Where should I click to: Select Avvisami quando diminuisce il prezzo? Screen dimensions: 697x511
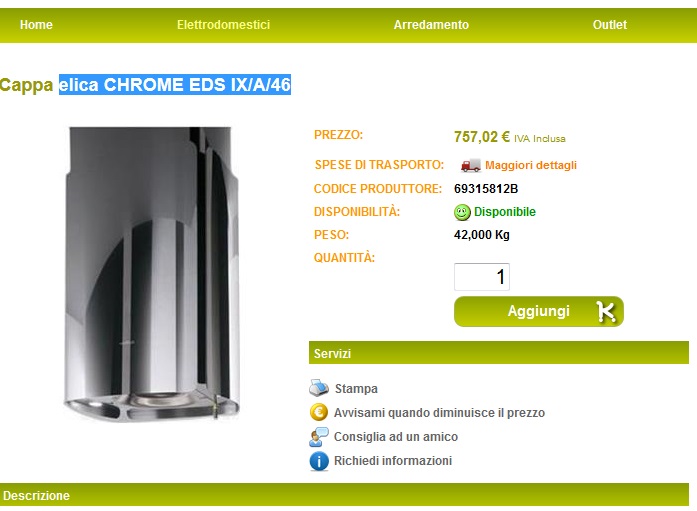(x=439, y=413)
